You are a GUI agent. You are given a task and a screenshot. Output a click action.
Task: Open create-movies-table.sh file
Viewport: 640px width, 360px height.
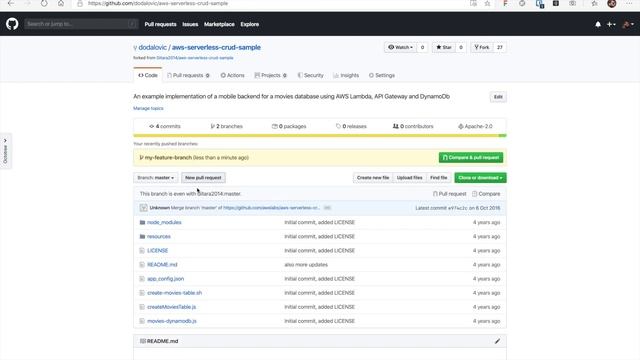coord(174,293)
